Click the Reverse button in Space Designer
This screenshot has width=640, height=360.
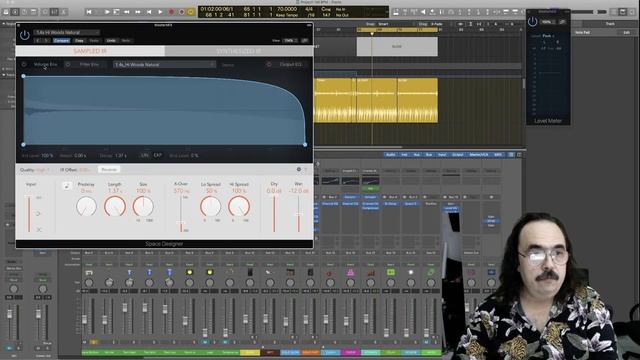109,169
